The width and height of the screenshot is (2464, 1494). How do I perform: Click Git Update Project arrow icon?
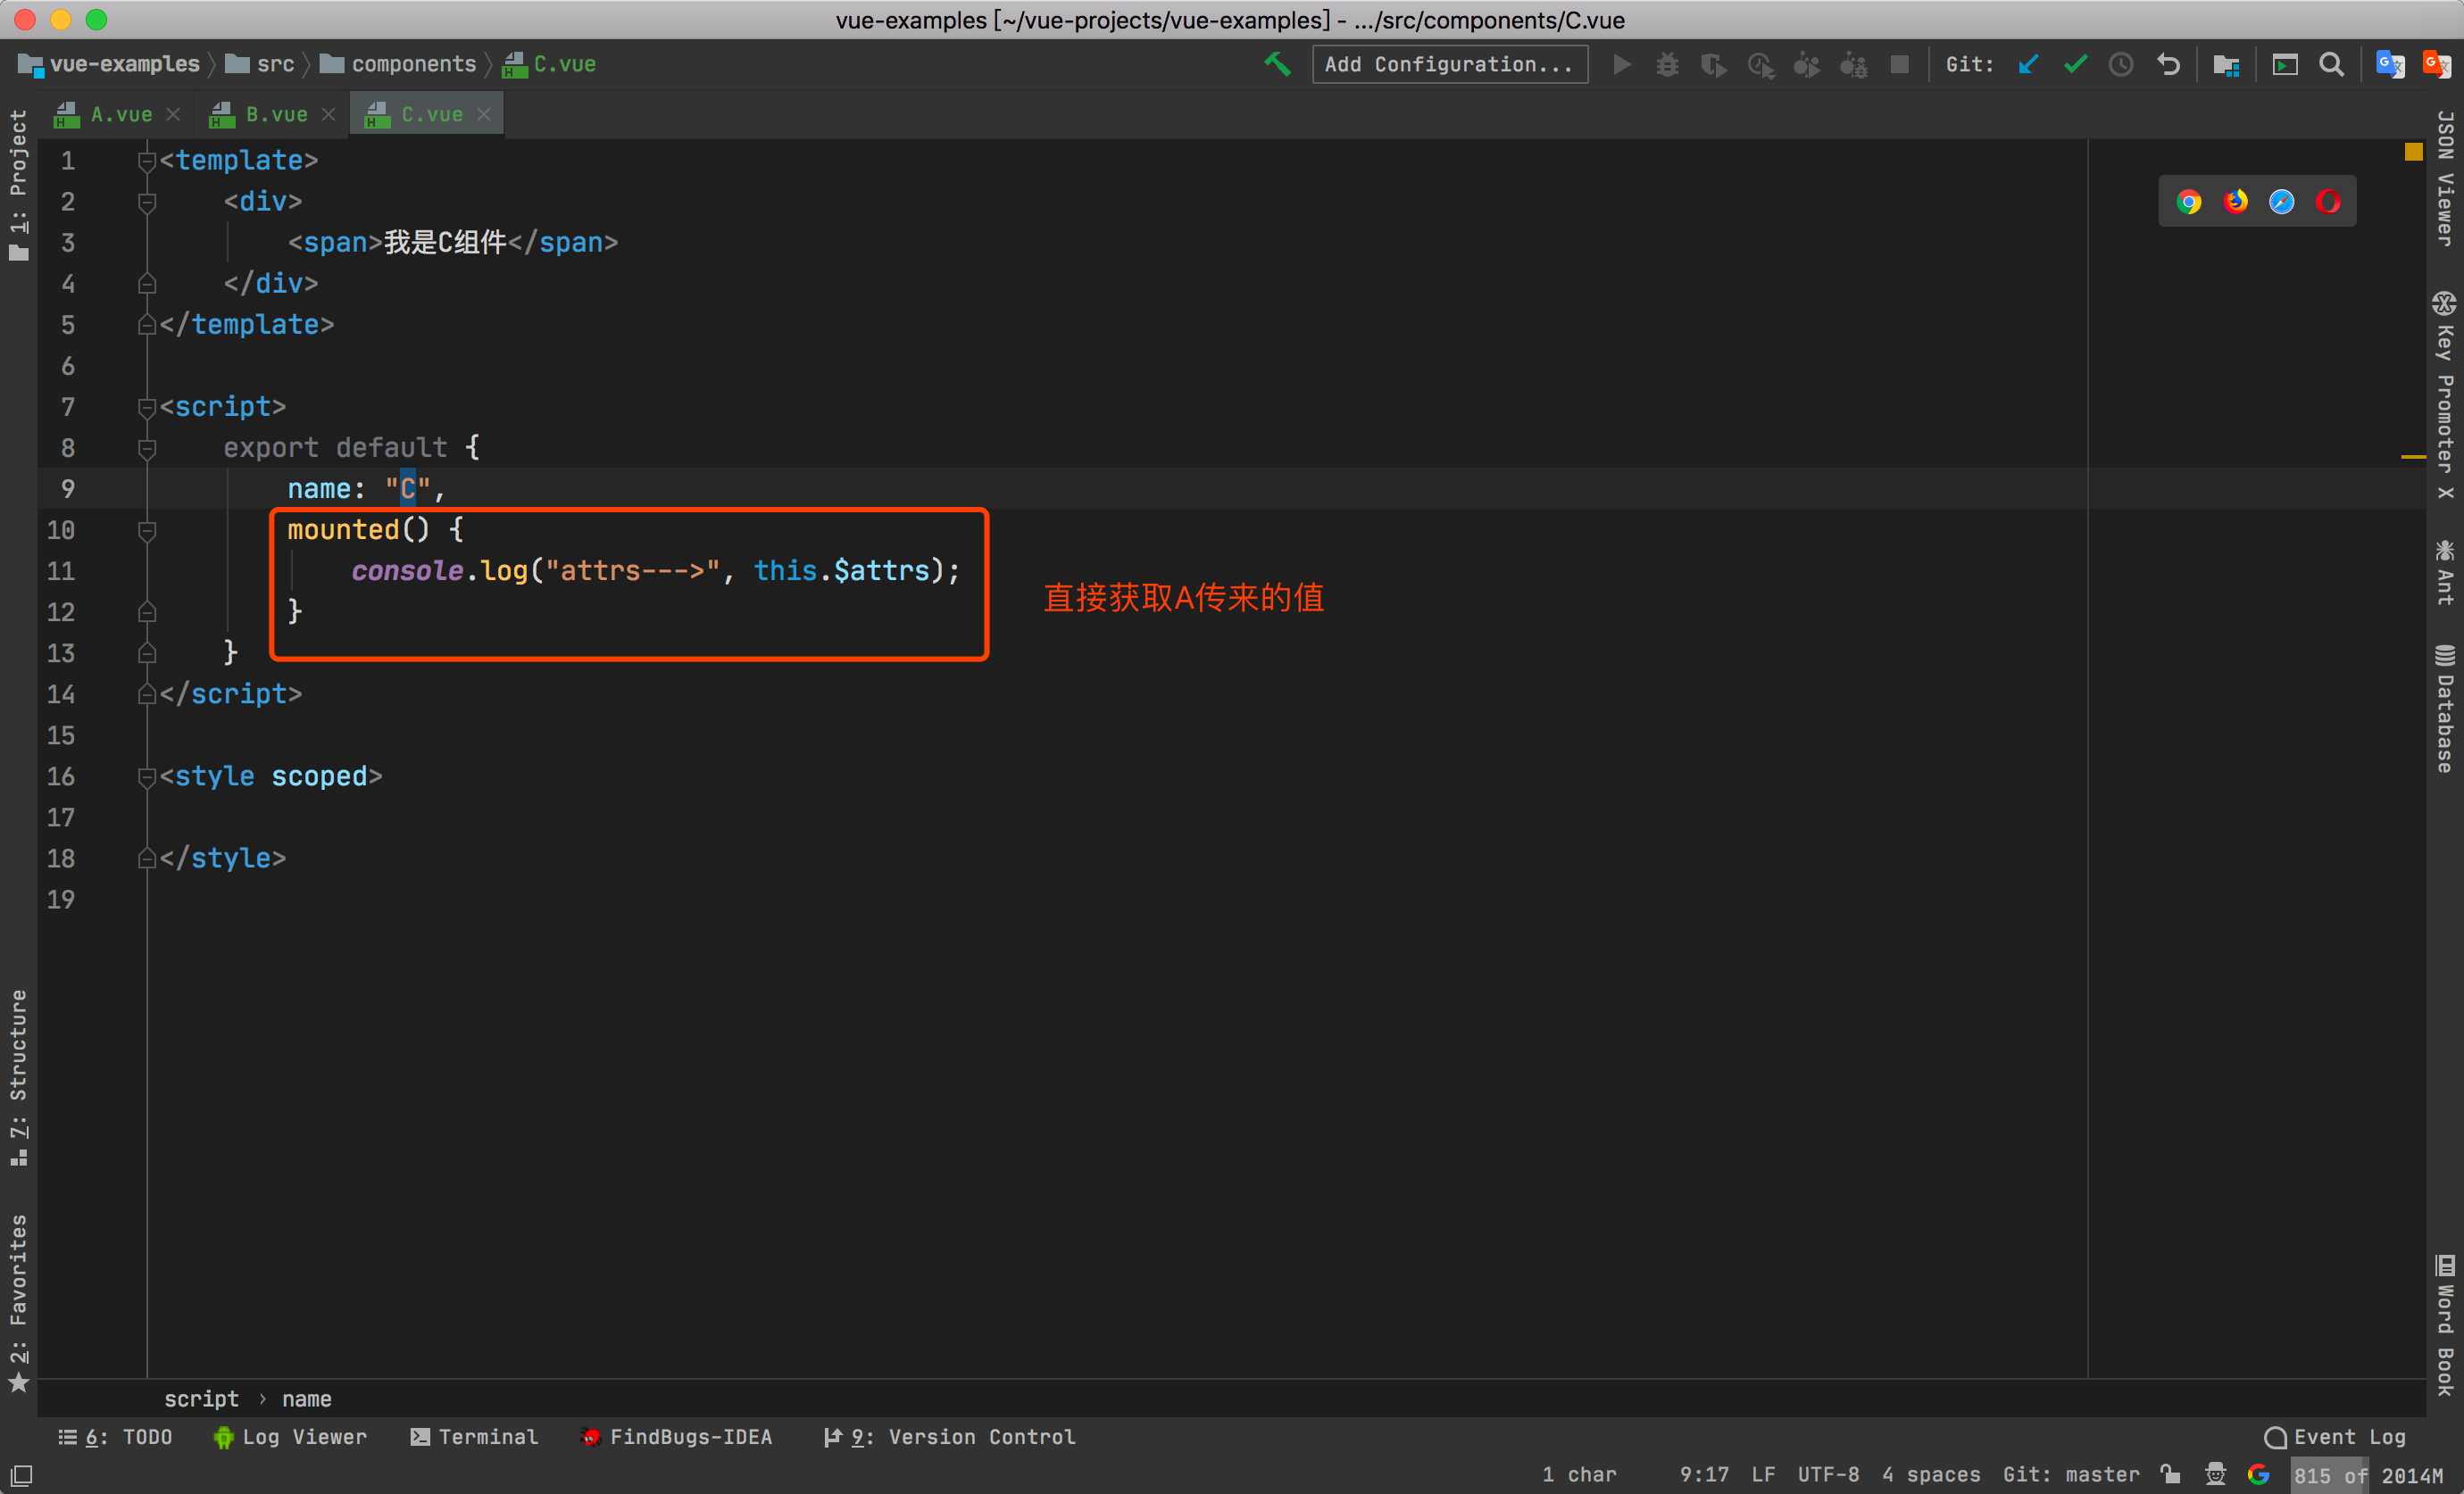click(x=2028, y=65)
